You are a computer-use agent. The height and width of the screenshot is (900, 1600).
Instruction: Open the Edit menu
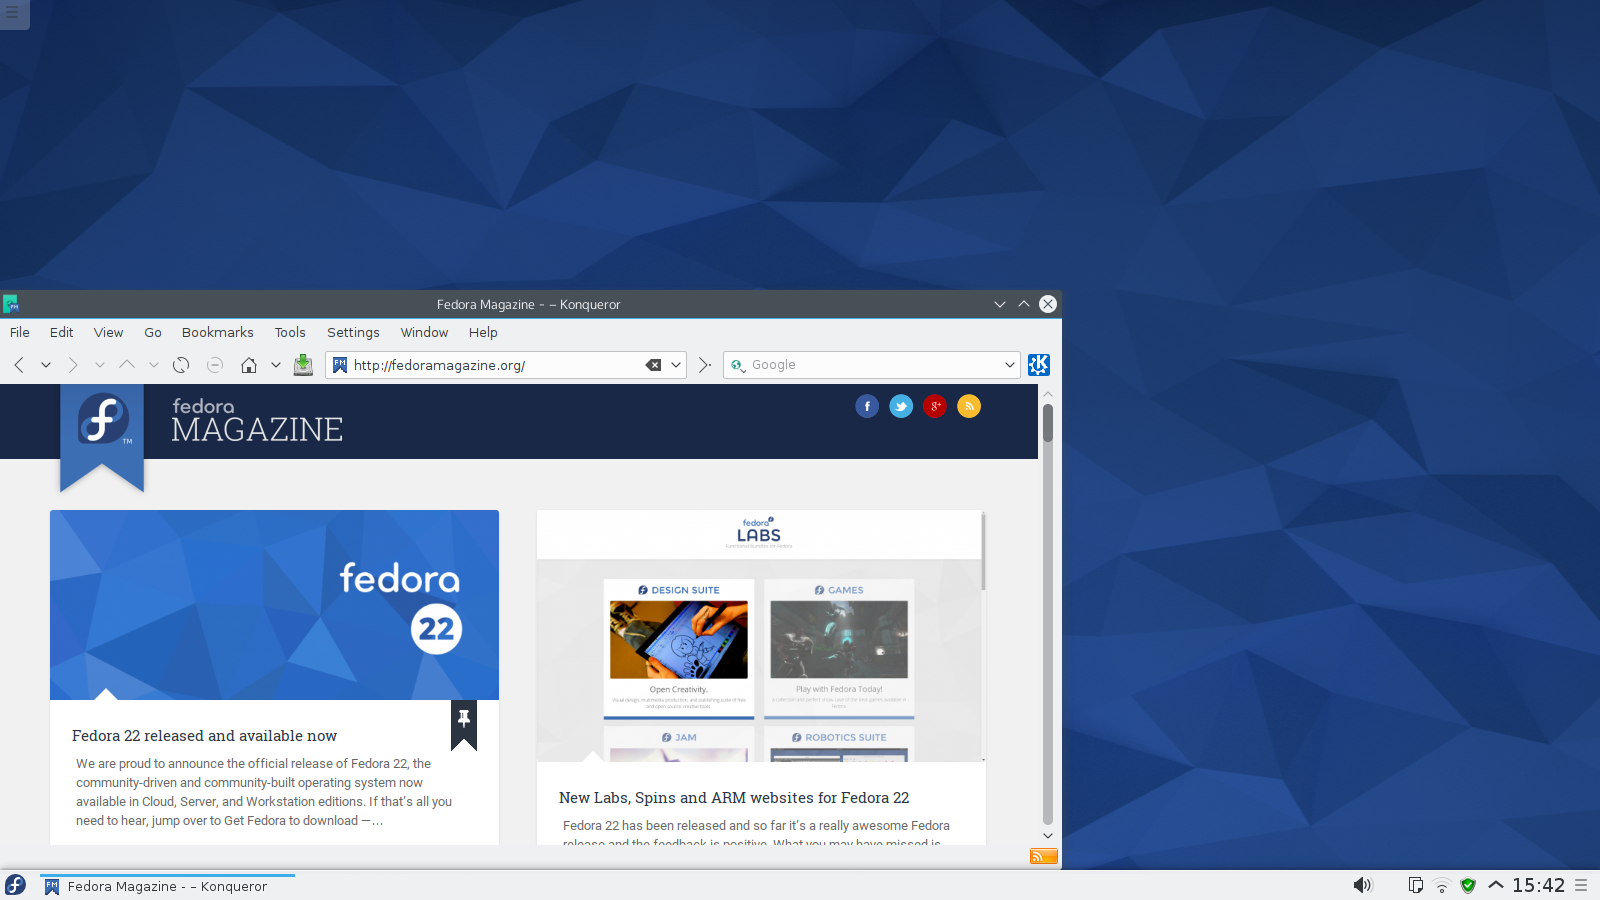point(62,332)
